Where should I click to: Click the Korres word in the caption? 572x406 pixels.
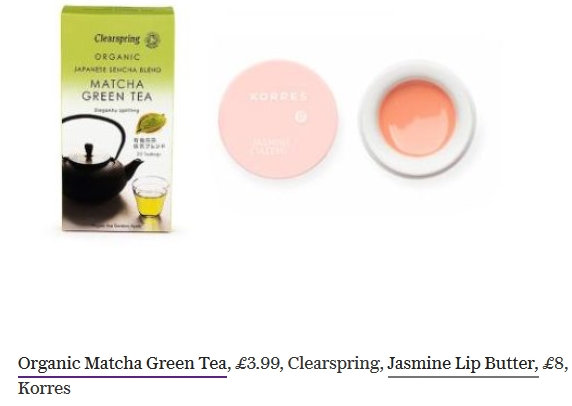44,388
